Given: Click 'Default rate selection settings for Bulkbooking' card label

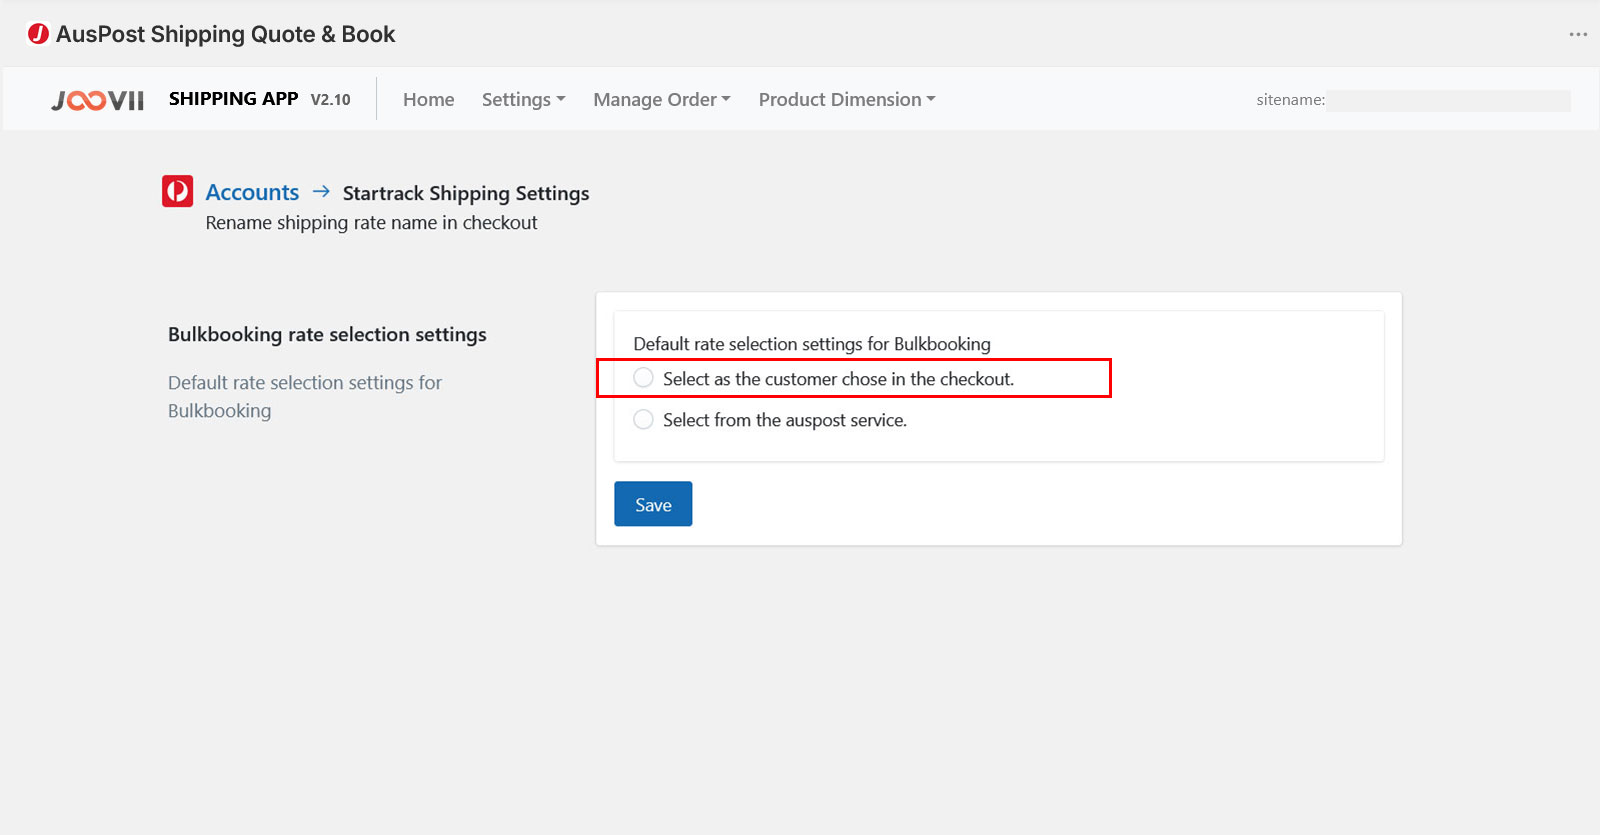Looking at the screenshot, I should coord(812,344).
